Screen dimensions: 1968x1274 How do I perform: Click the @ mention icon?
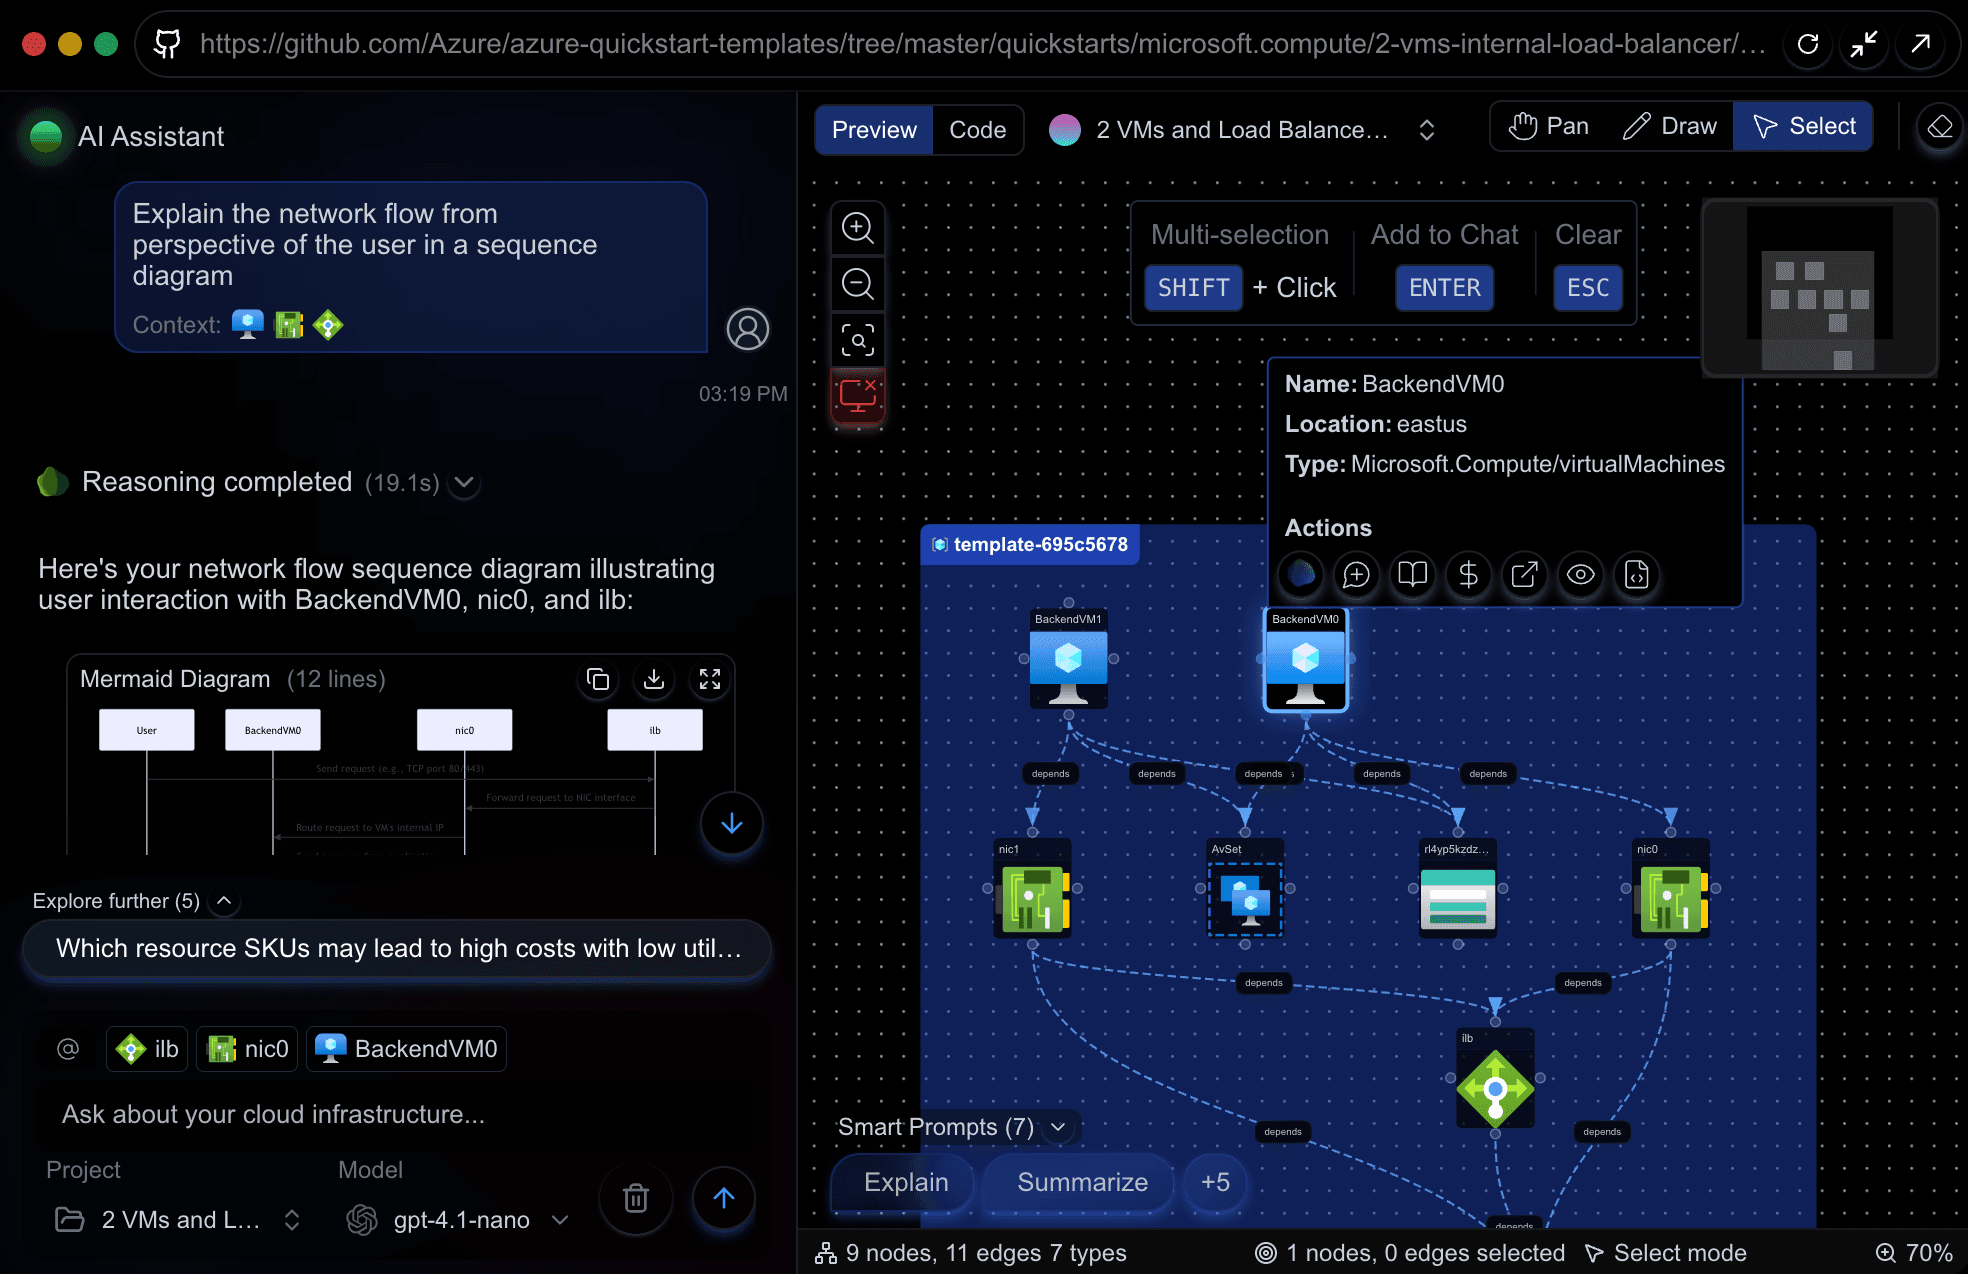tap(68, 1049)
